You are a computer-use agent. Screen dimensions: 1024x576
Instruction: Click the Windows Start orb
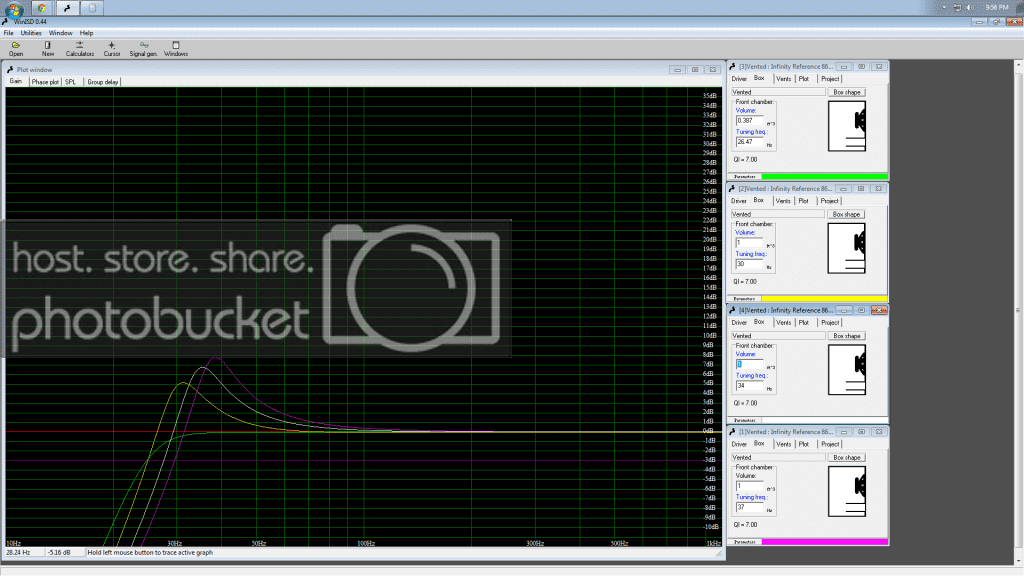pyautogui.click(x=13, y=8)
